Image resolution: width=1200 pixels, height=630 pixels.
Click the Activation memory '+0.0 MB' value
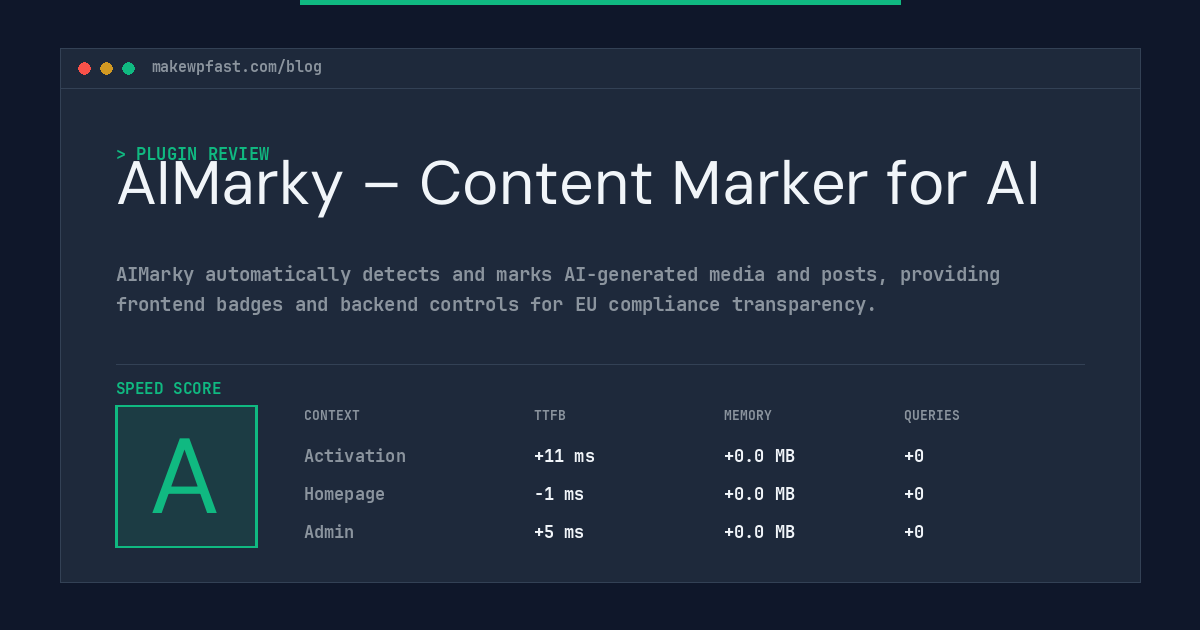click(759, 456)
